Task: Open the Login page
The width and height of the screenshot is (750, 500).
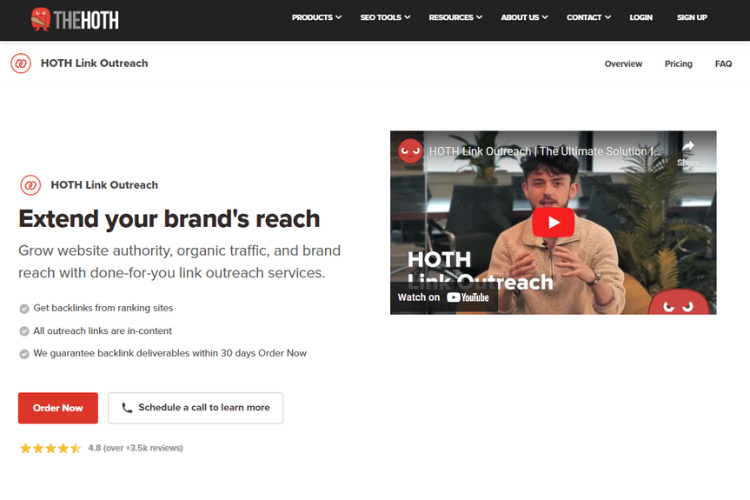Action: 641,17
